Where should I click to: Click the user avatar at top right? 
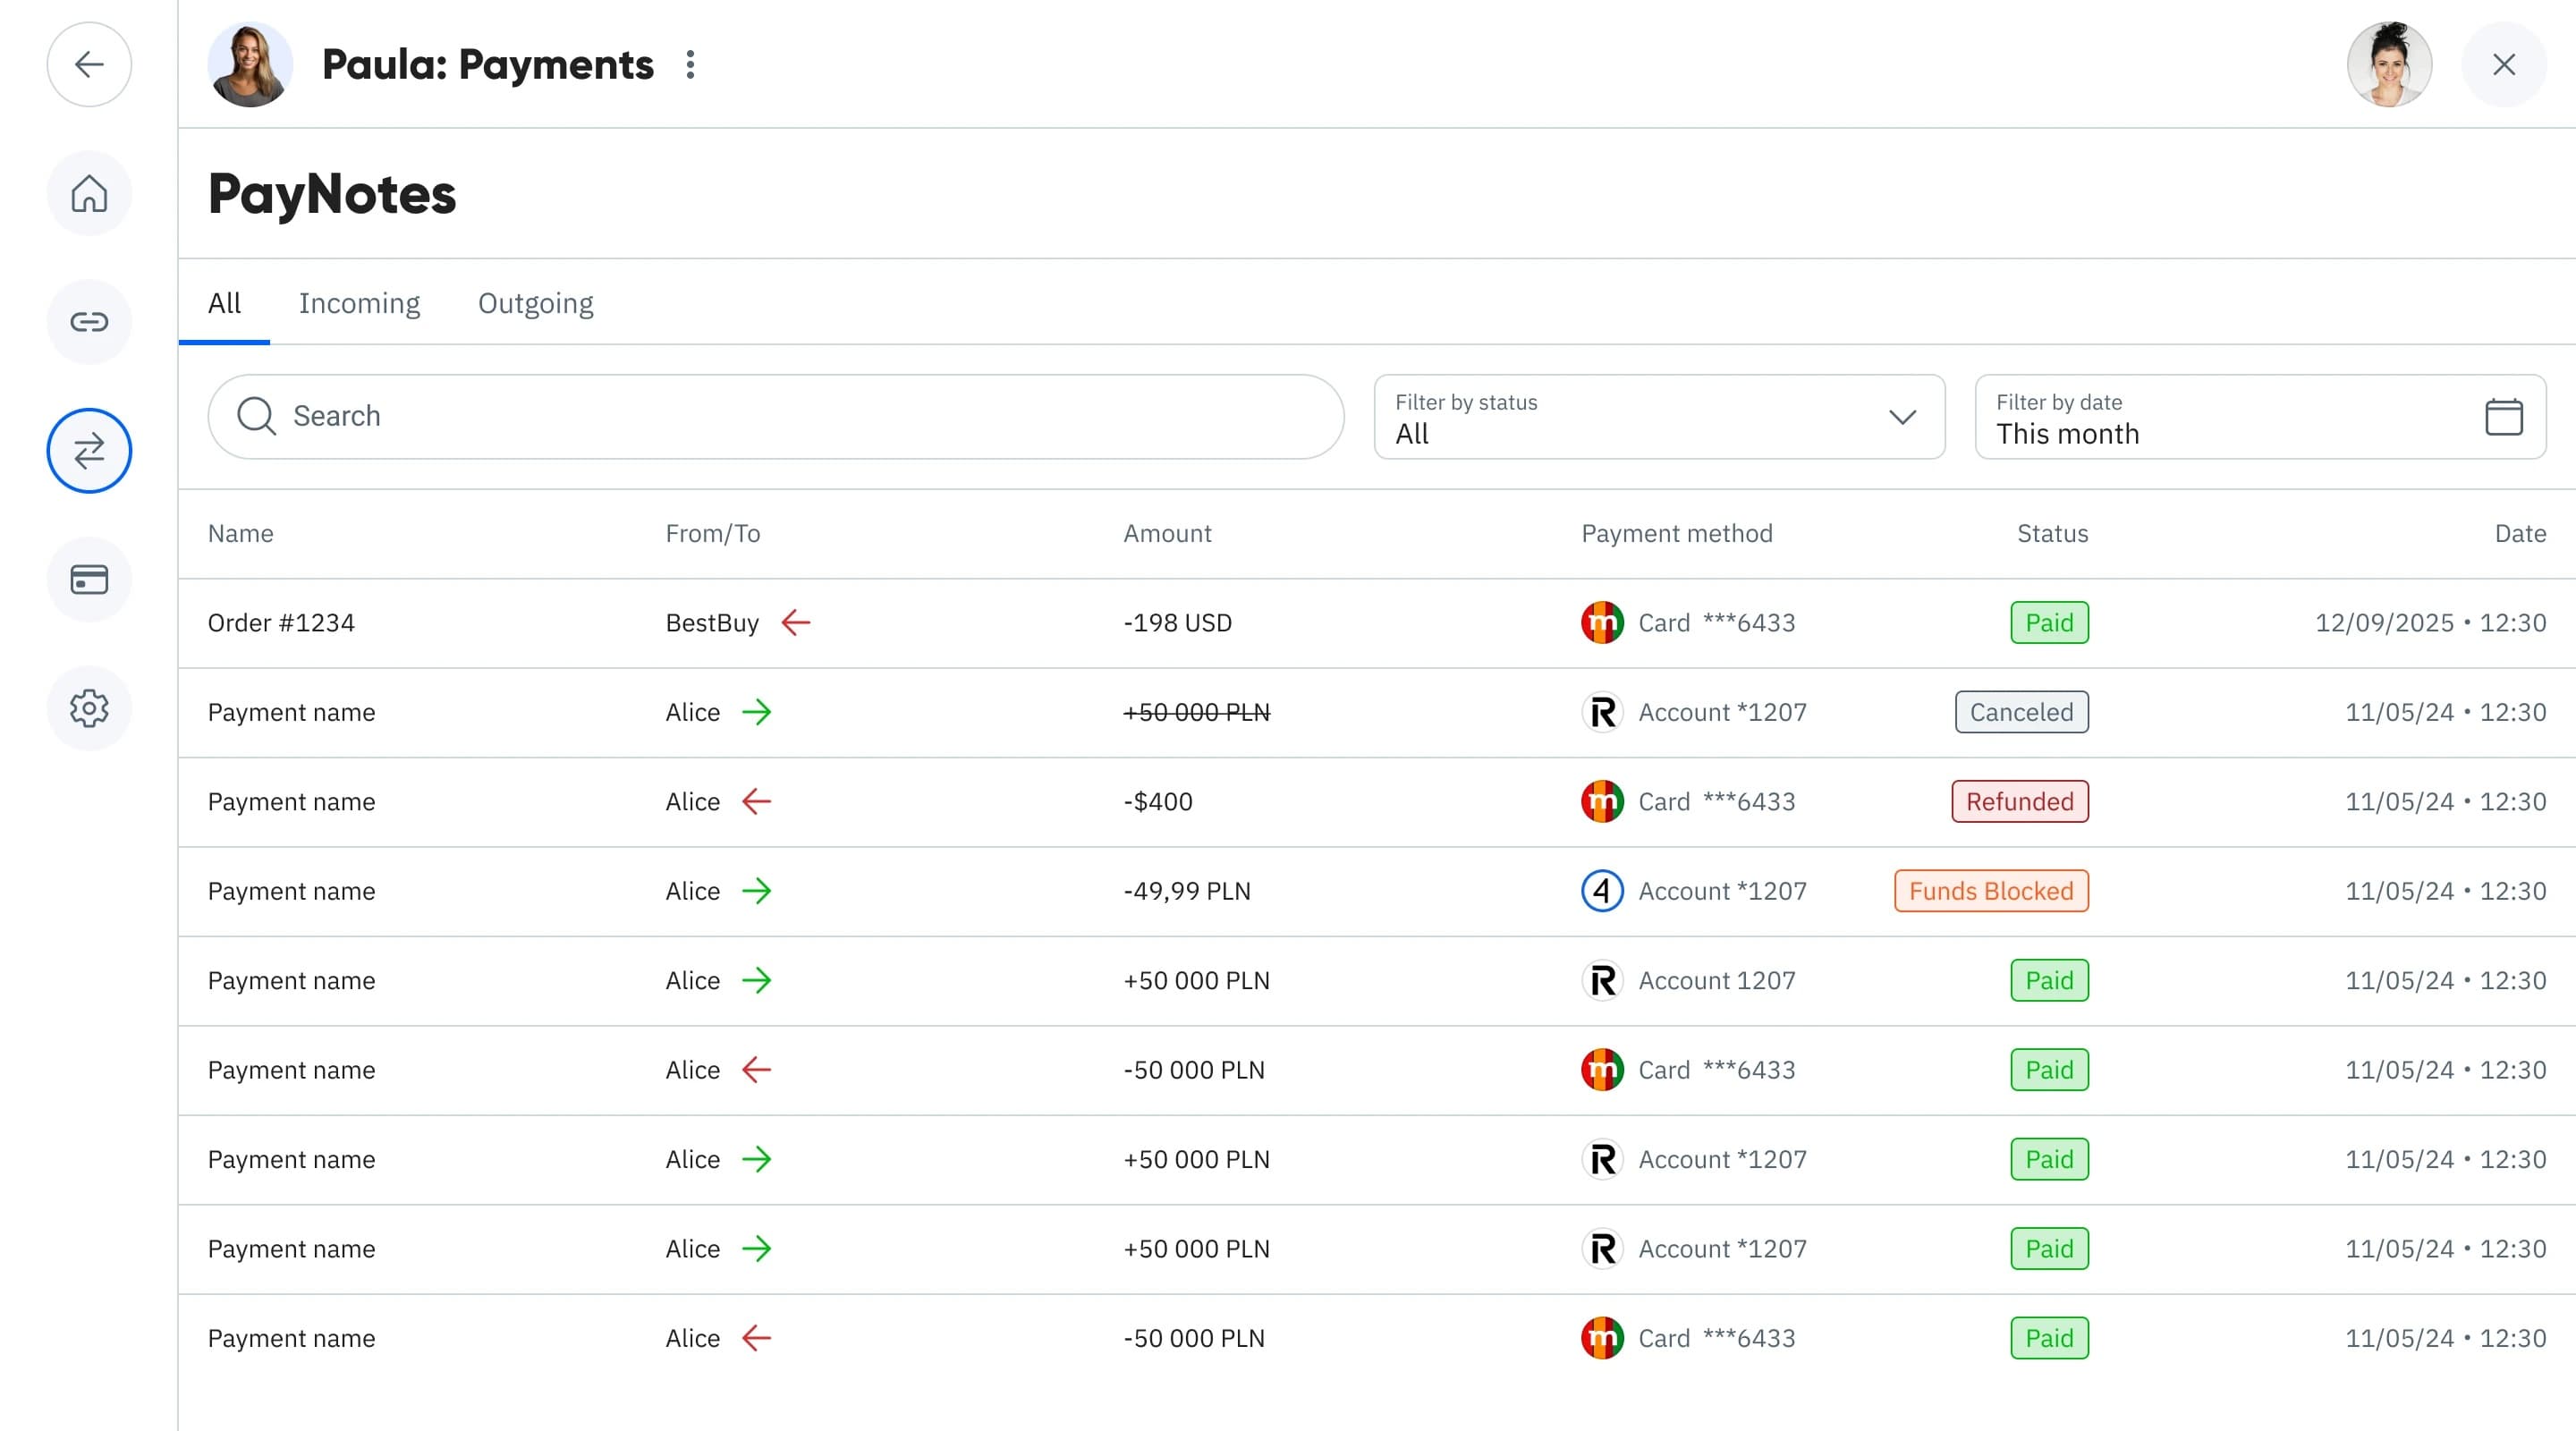[2389, 65]
